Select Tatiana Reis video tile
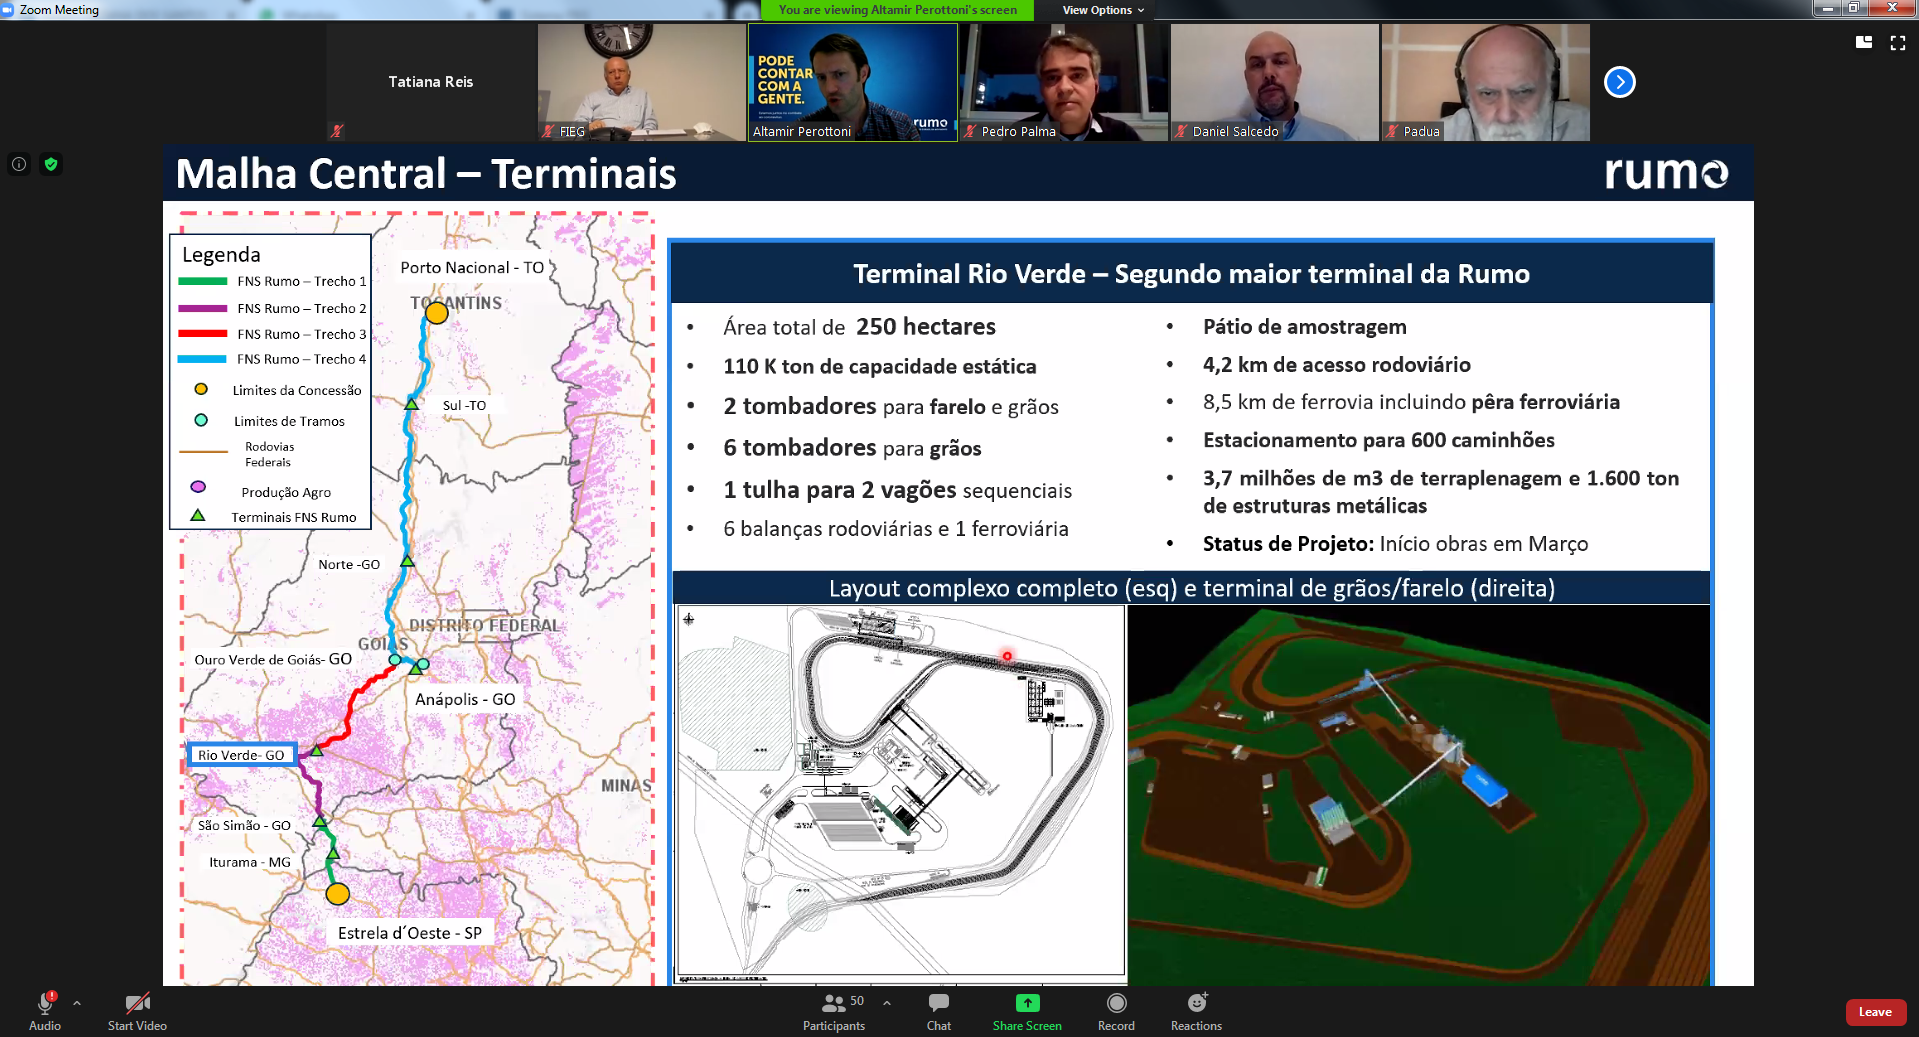1919x1037 pixels. (x=431, y=82)
